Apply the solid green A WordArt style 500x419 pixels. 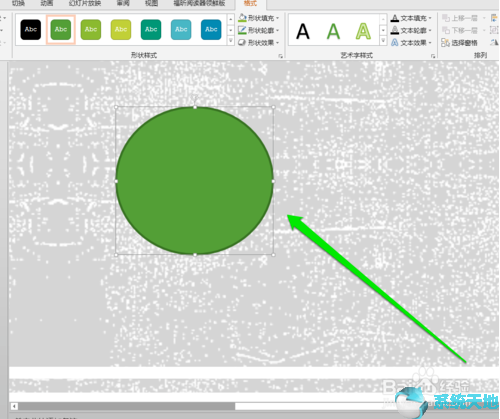[333, 32]
